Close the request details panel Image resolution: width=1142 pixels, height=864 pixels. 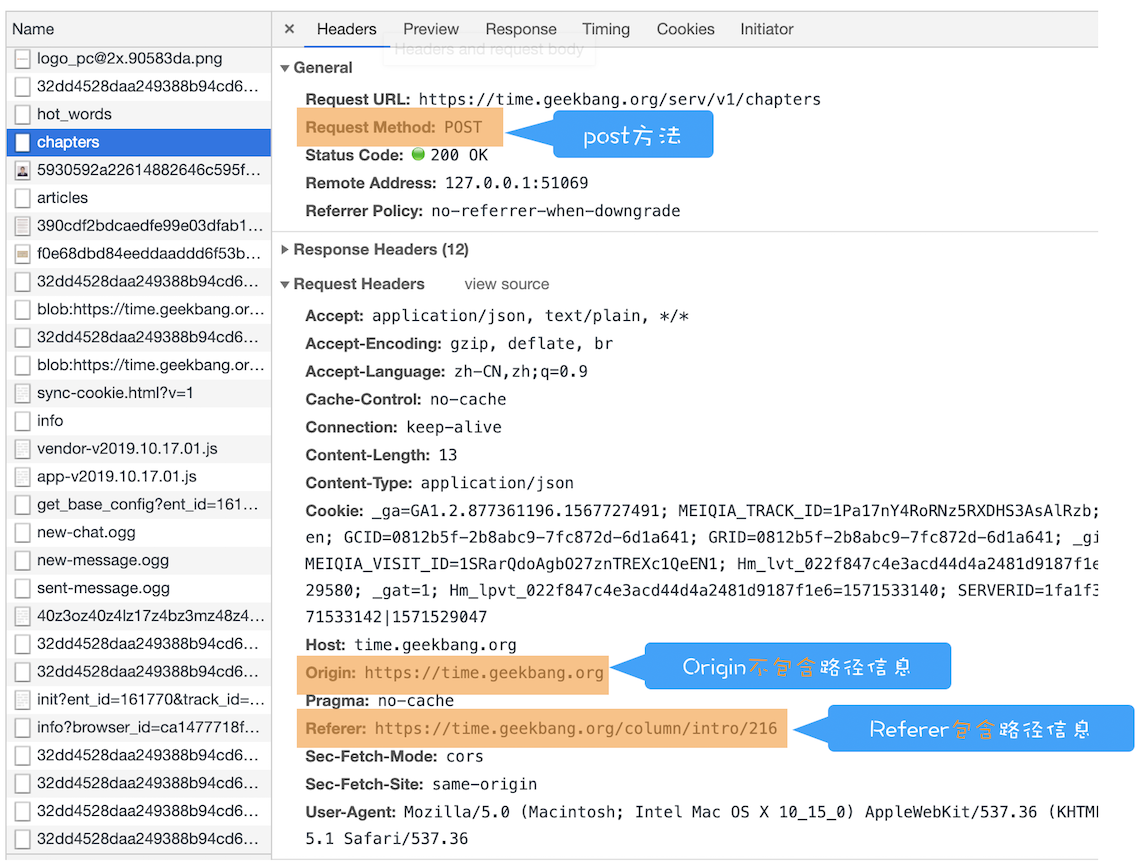[x=289, y=29]
